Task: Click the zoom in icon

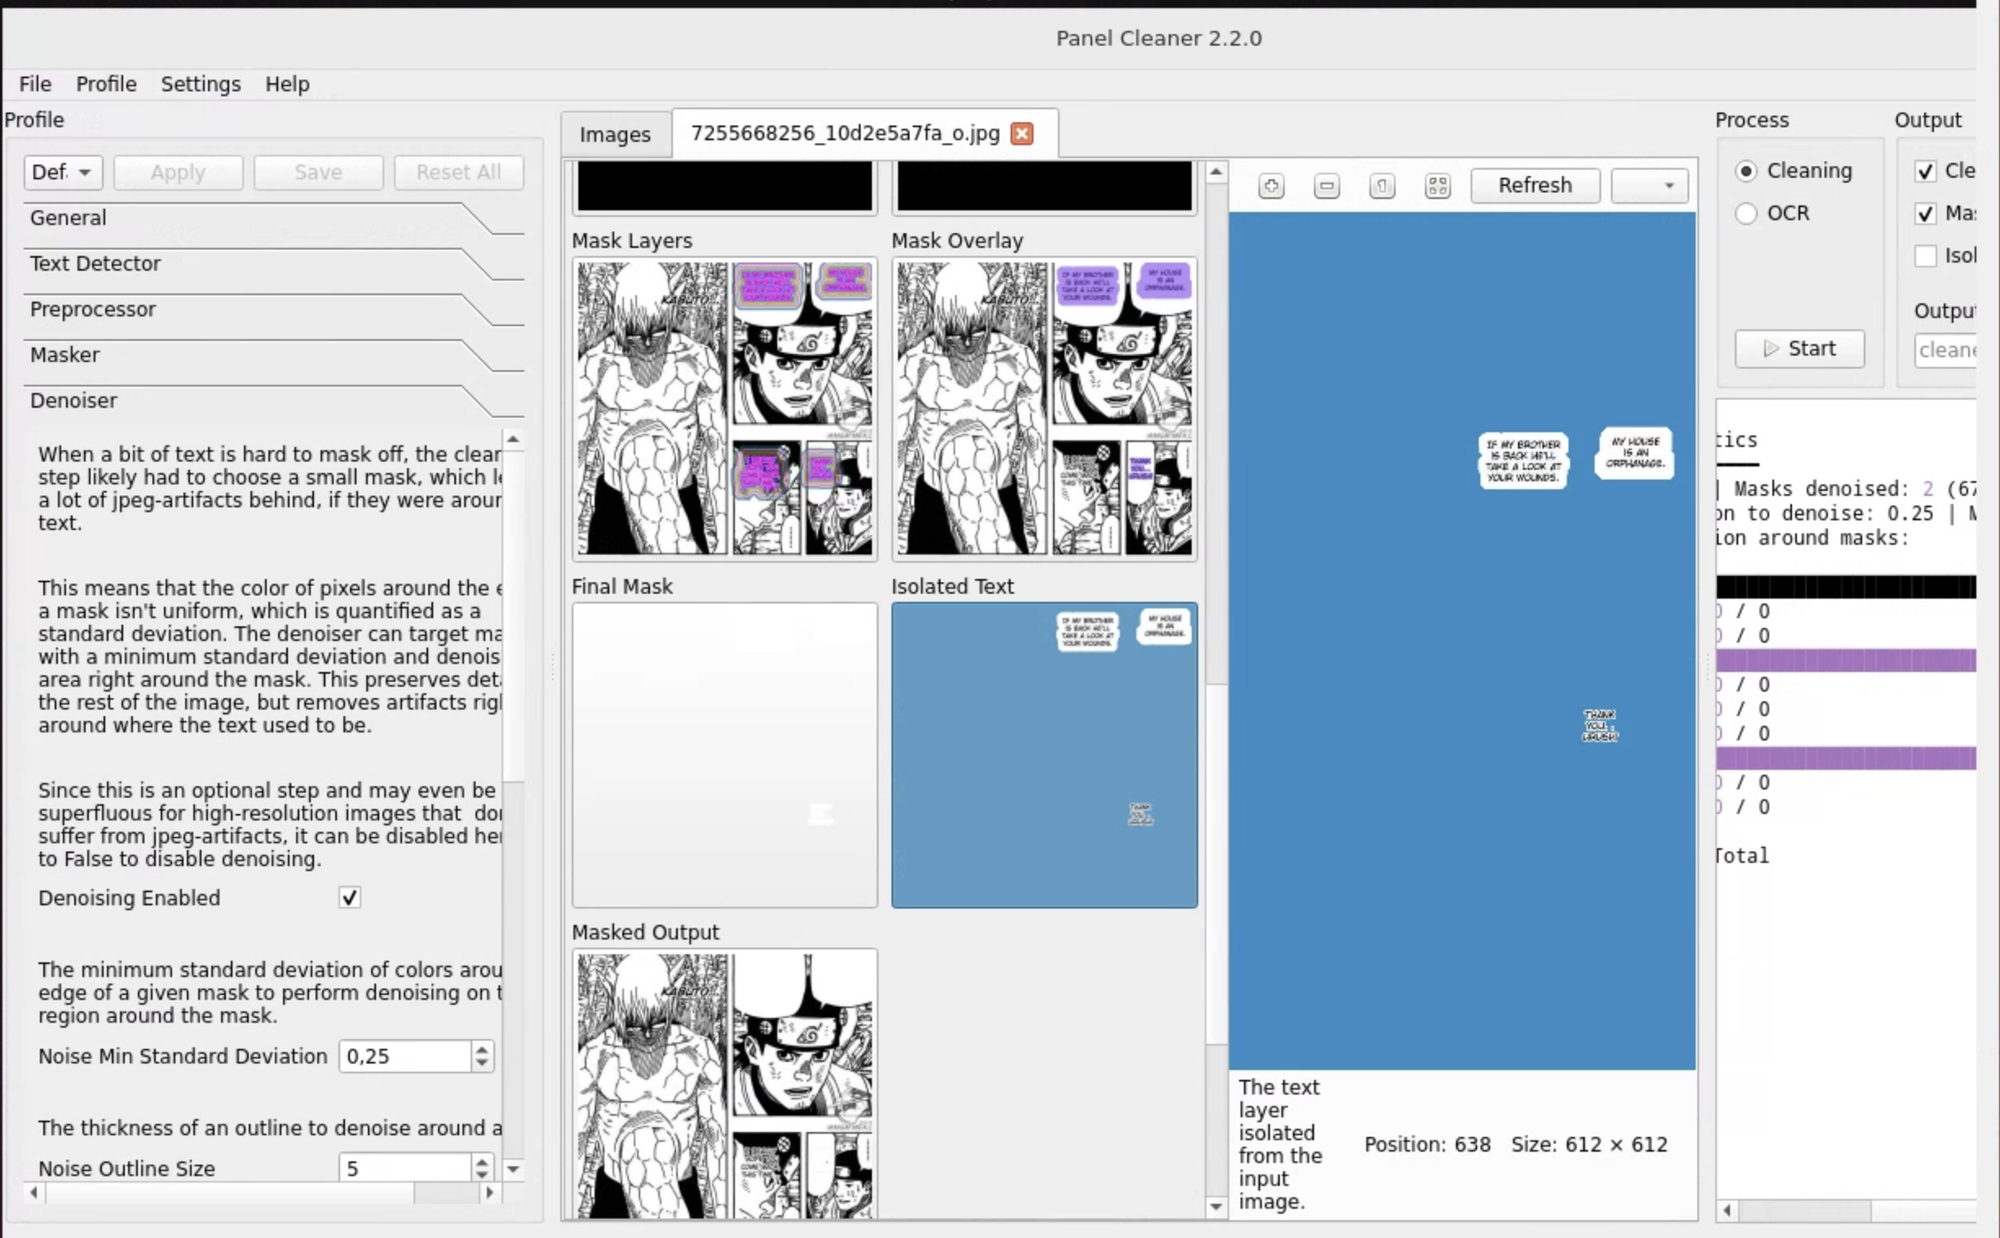Action: 1271,186
